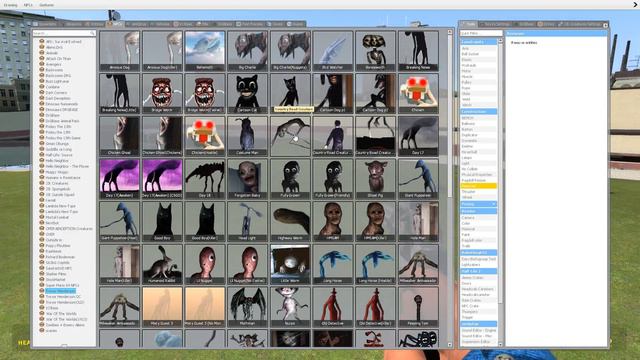Click the NPC grid scroll-down arrow
Screen dimensions: 640x360
pos(450,345)
